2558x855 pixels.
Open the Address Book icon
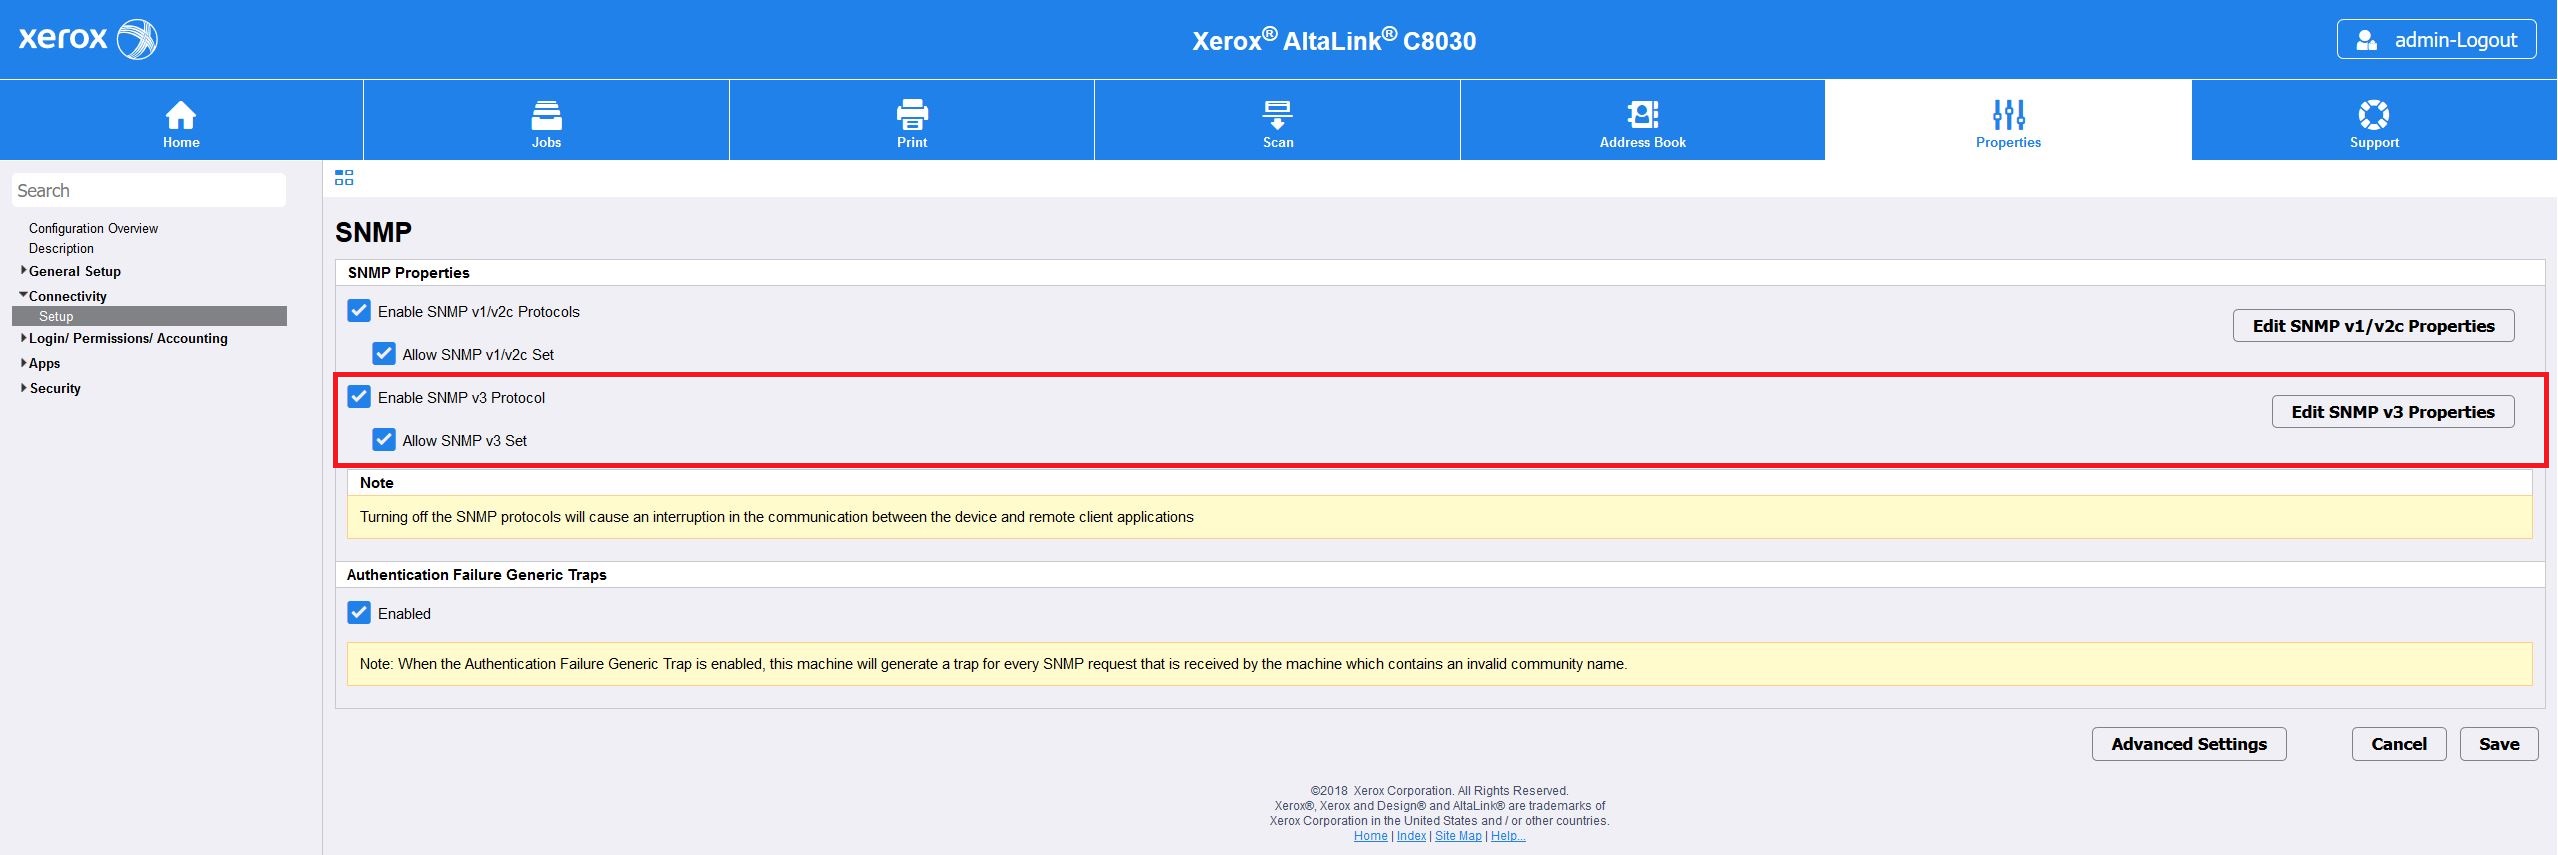[x=1642, y=115]
